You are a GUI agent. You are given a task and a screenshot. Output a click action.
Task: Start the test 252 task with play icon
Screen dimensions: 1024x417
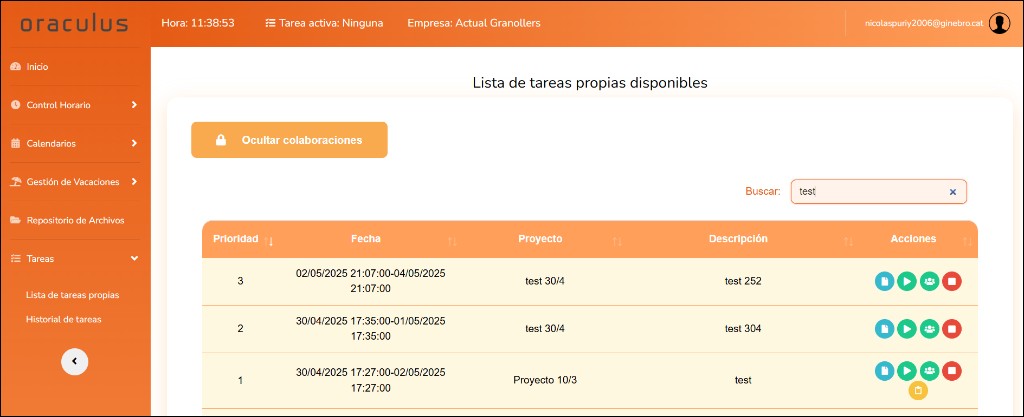click(x=906, y=281)
